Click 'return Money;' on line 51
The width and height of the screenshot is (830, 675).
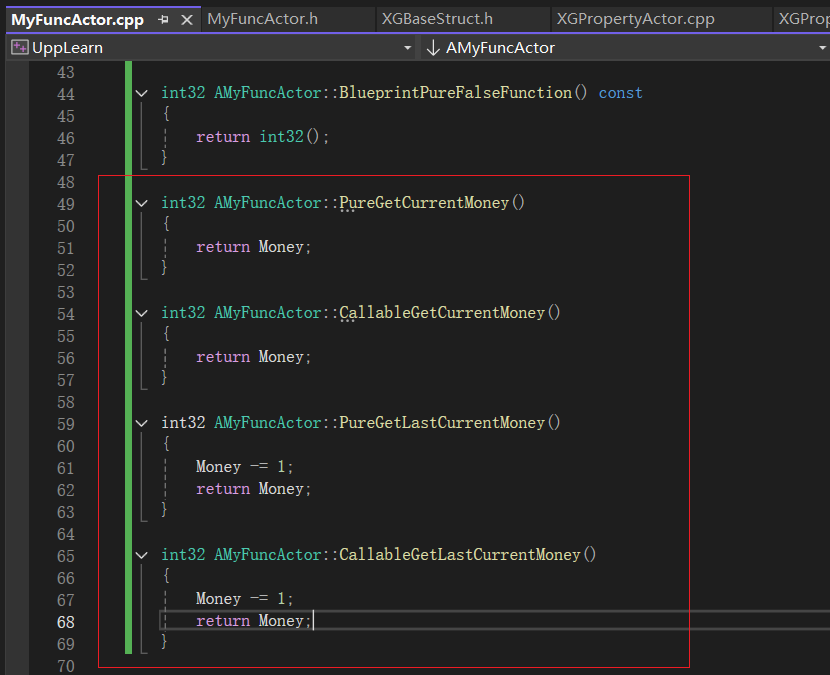pyautogui.click(x=254, y=247)
